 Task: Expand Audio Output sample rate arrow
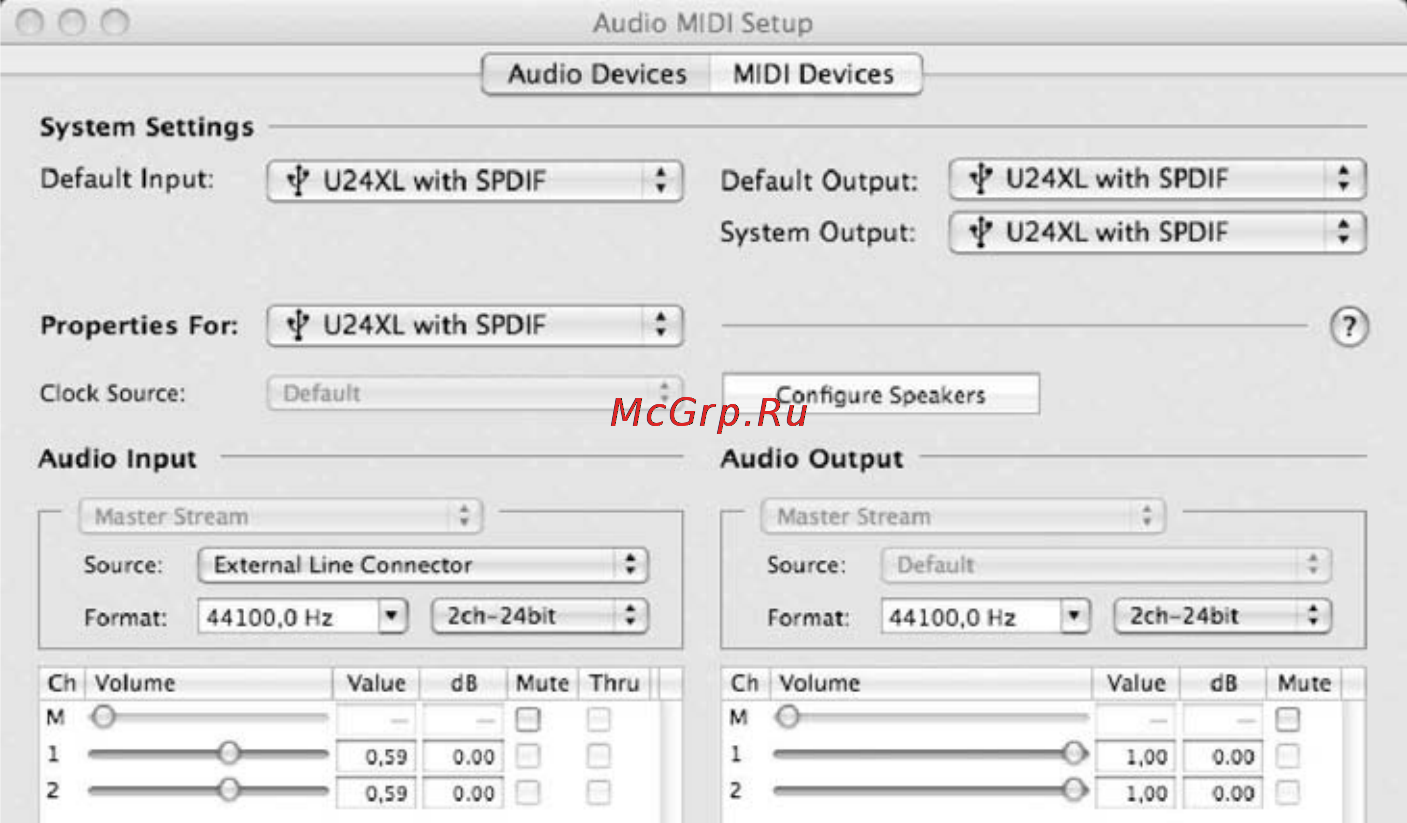point(1076,617)
